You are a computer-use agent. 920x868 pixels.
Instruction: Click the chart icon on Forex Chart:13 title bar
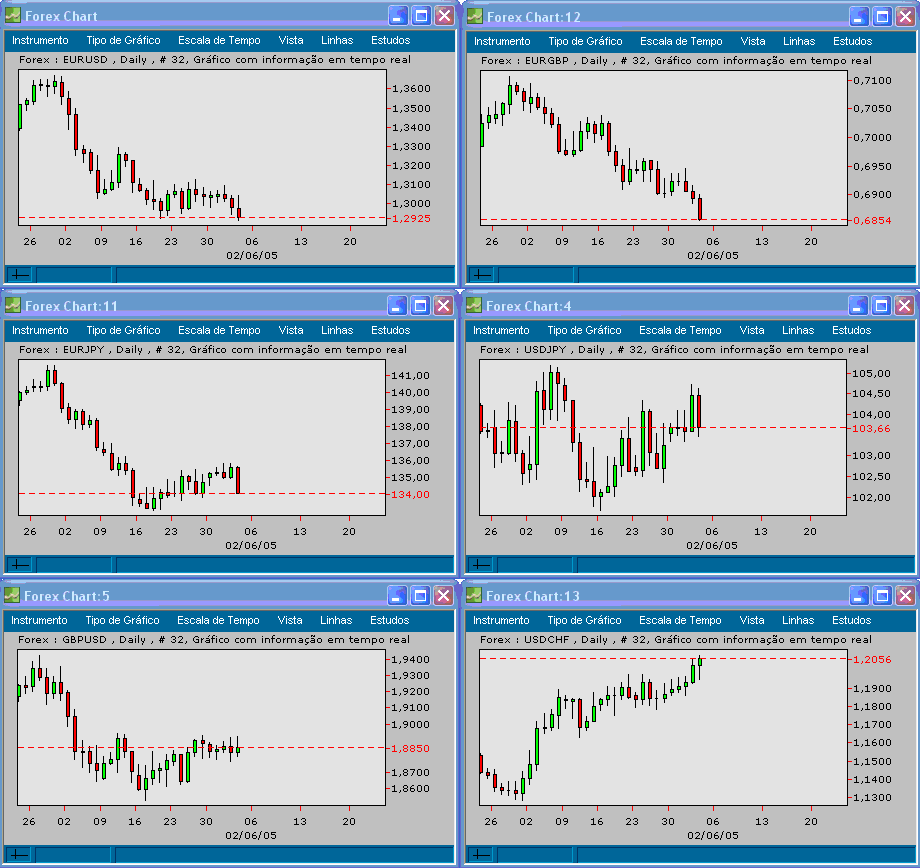(476, 595)
